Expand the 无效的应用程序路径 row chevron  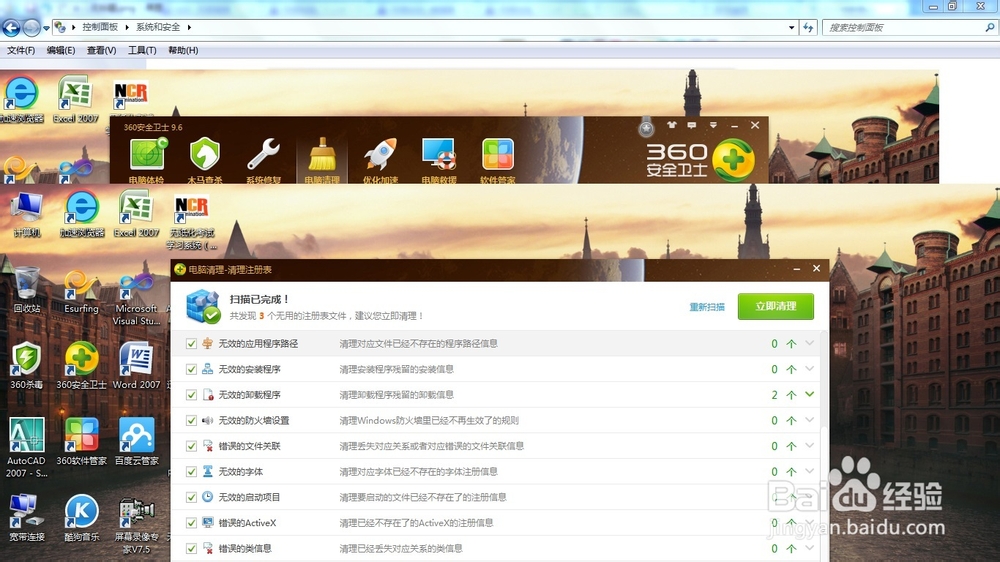point(809,343)
